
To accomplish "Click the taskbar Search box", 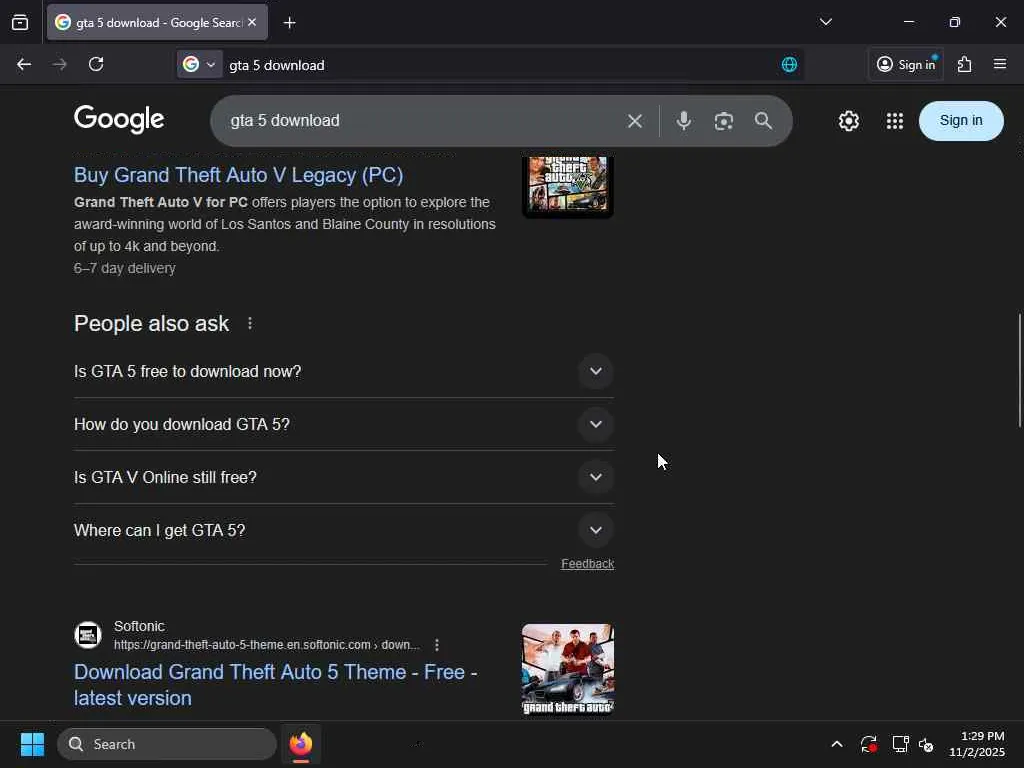I will 167,744.
